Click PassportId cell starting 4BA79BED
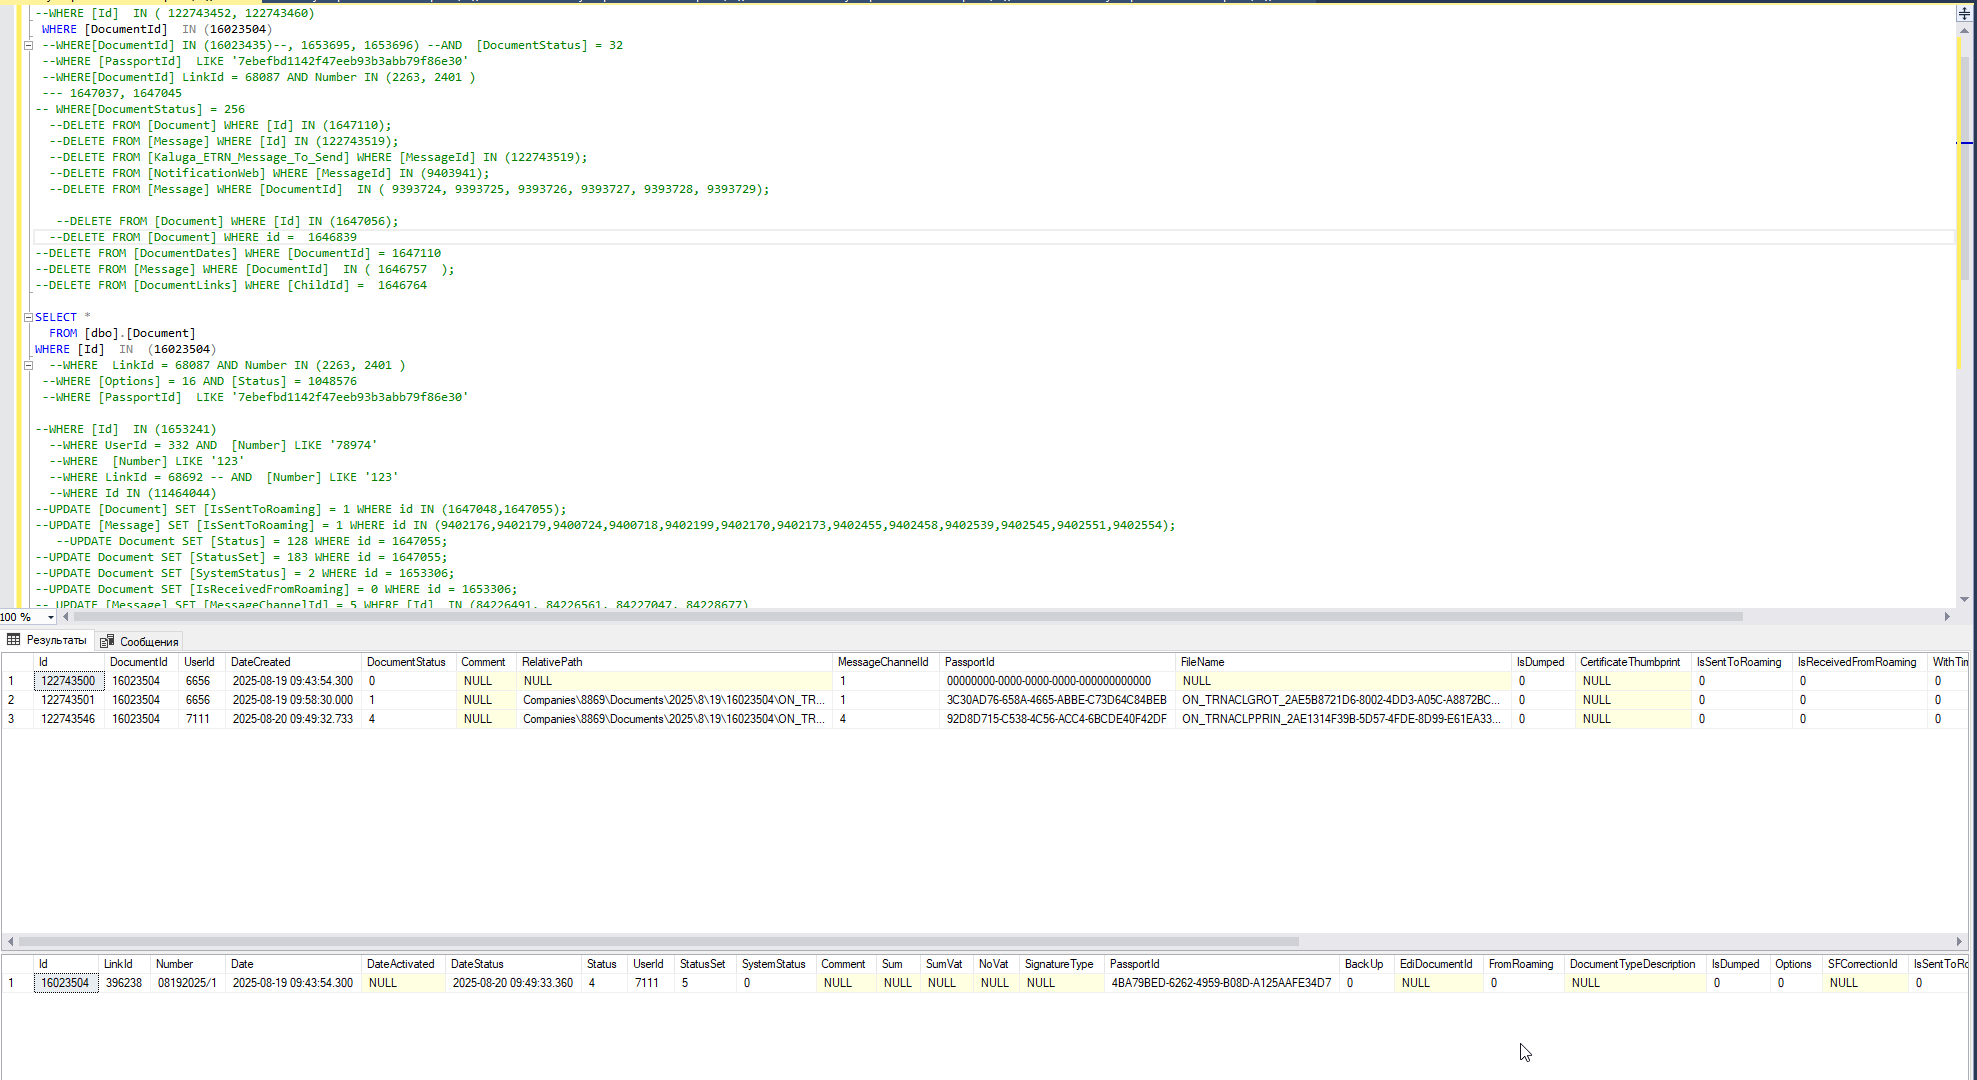The height and width of the screenshot is (1080, 1977). (1222, 983)
